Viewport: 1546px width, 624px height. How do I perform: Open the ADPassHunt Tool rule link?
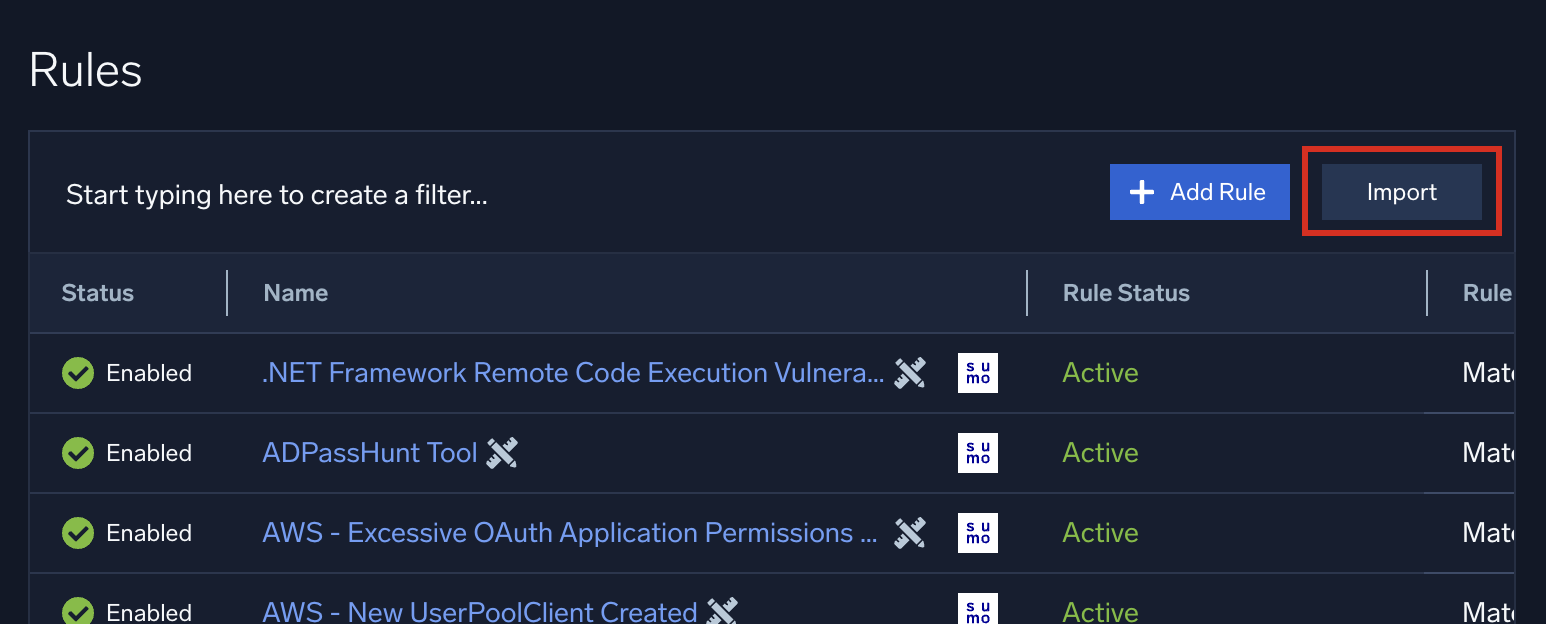click(x=370, y=453)
